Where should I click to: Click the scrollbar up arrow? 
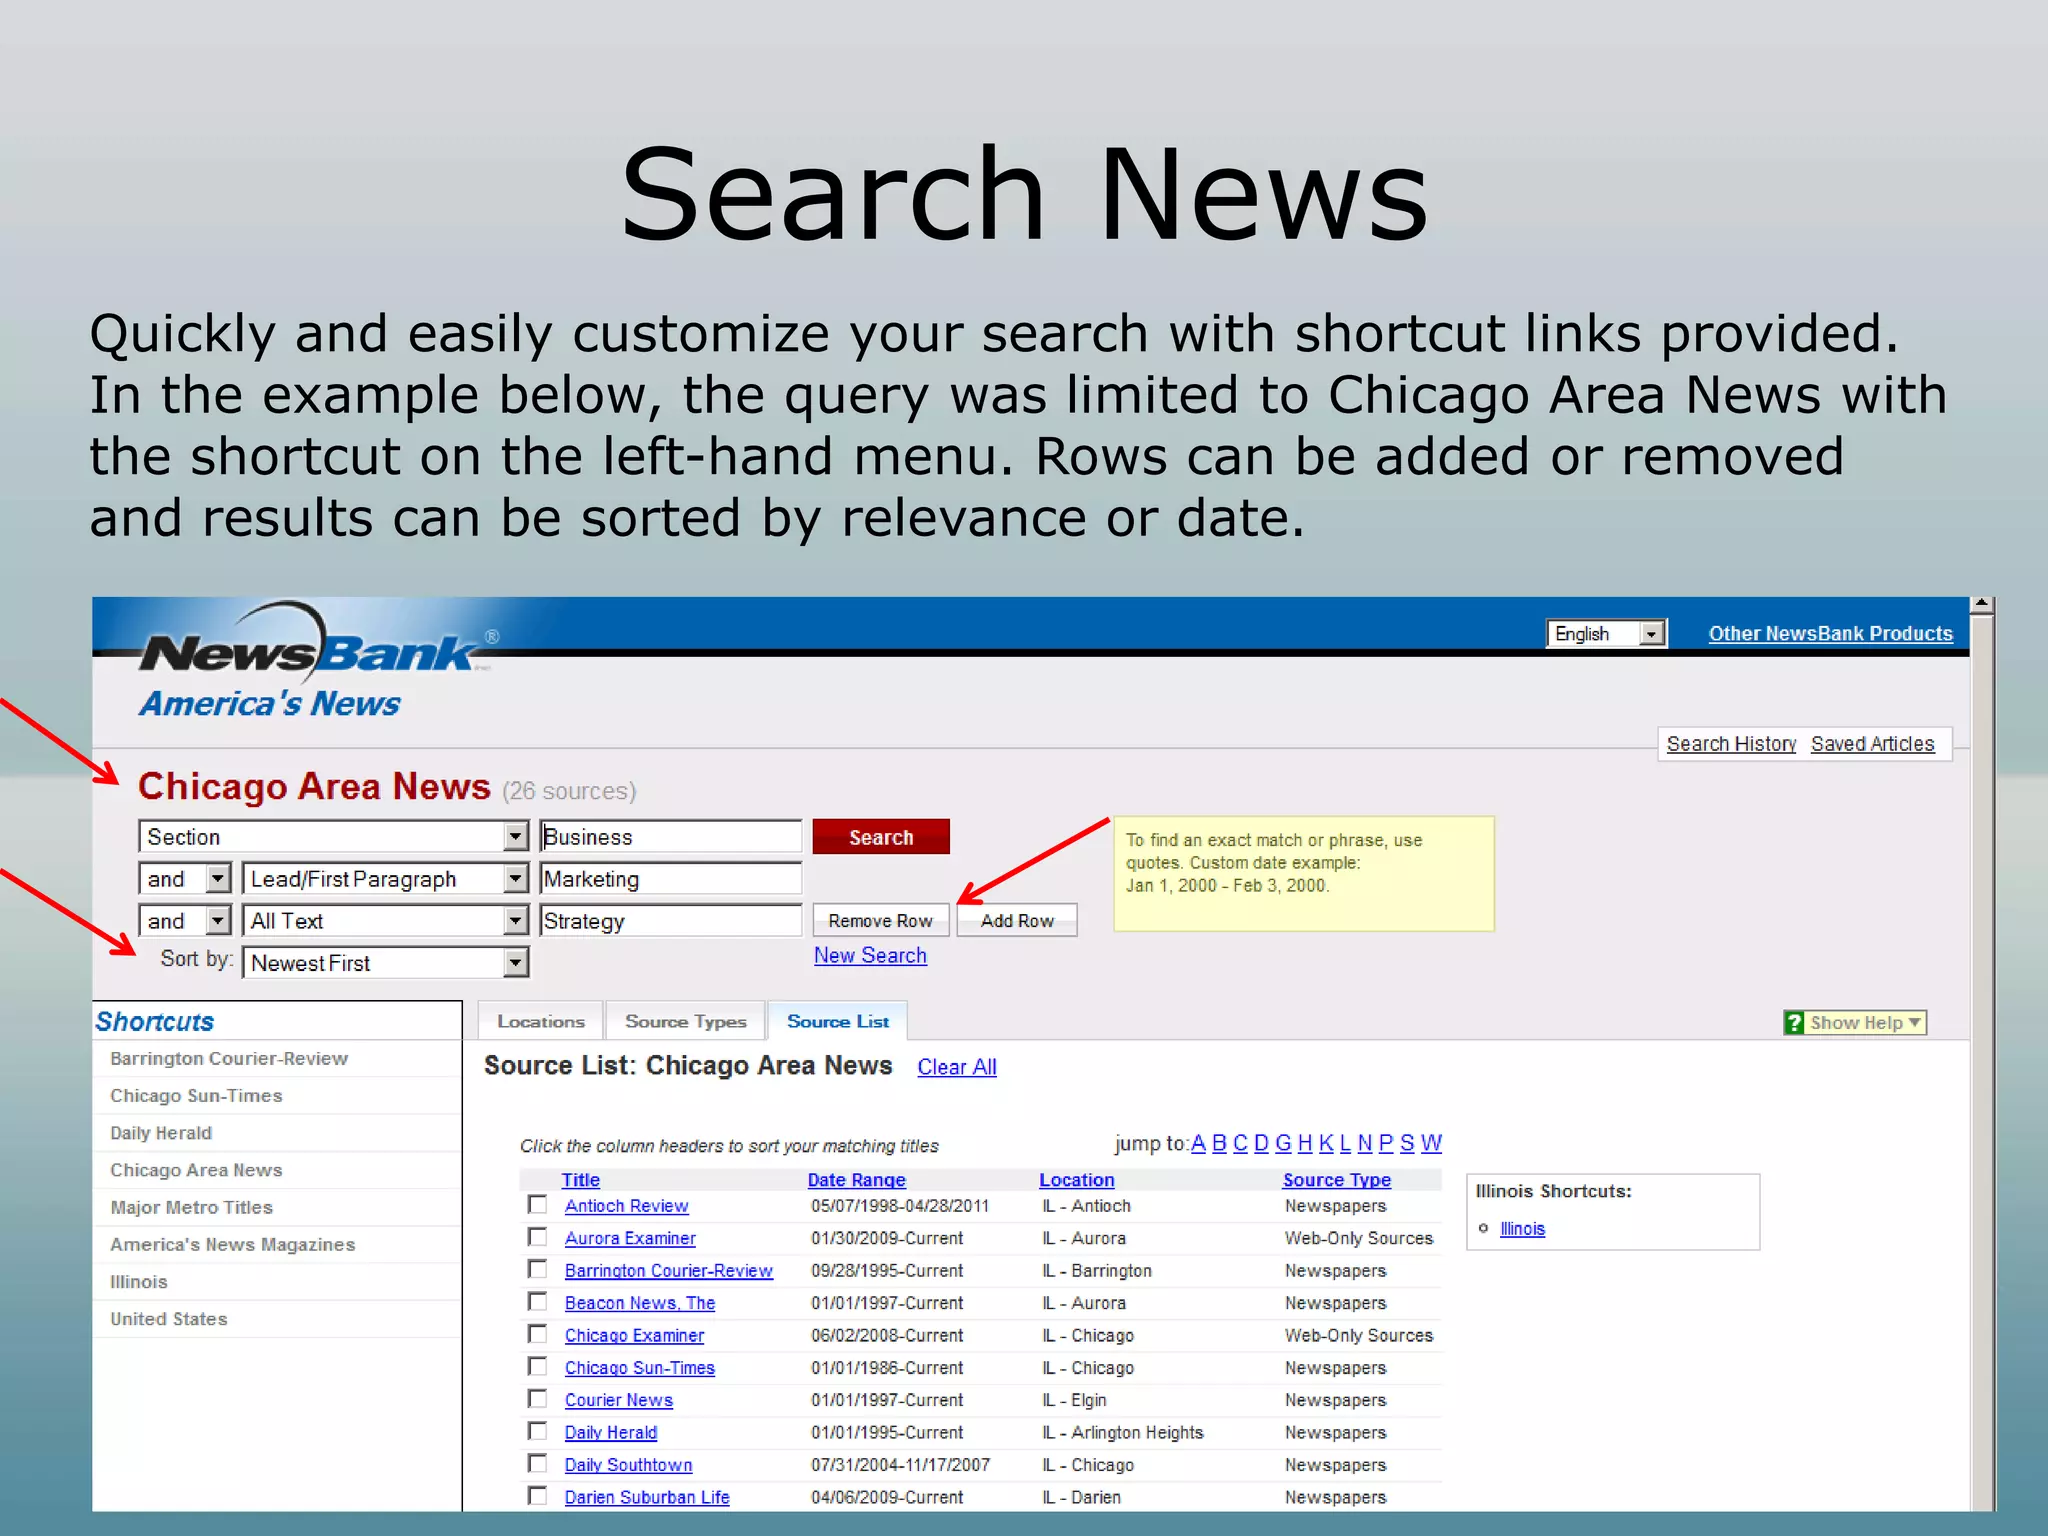1982,605
